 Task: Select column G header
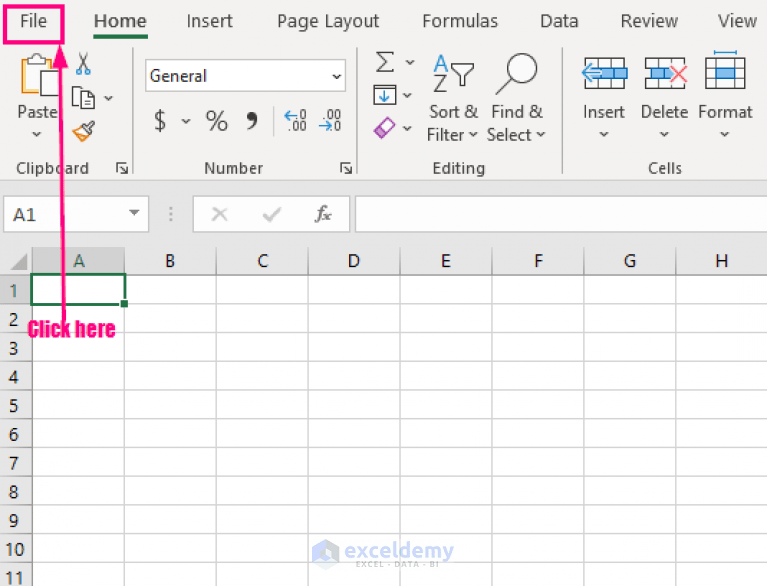[x=630, y=261]
